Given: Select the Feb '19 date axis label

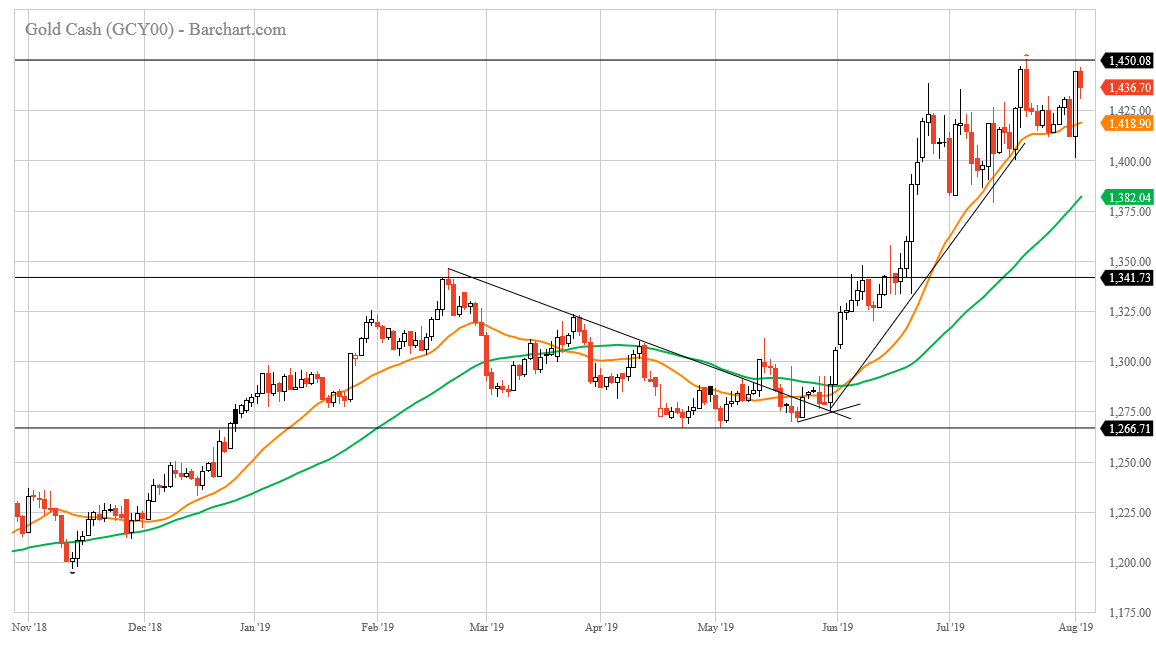Looking at the screenshot, I should pyautogui.click(x=377, y=627).
